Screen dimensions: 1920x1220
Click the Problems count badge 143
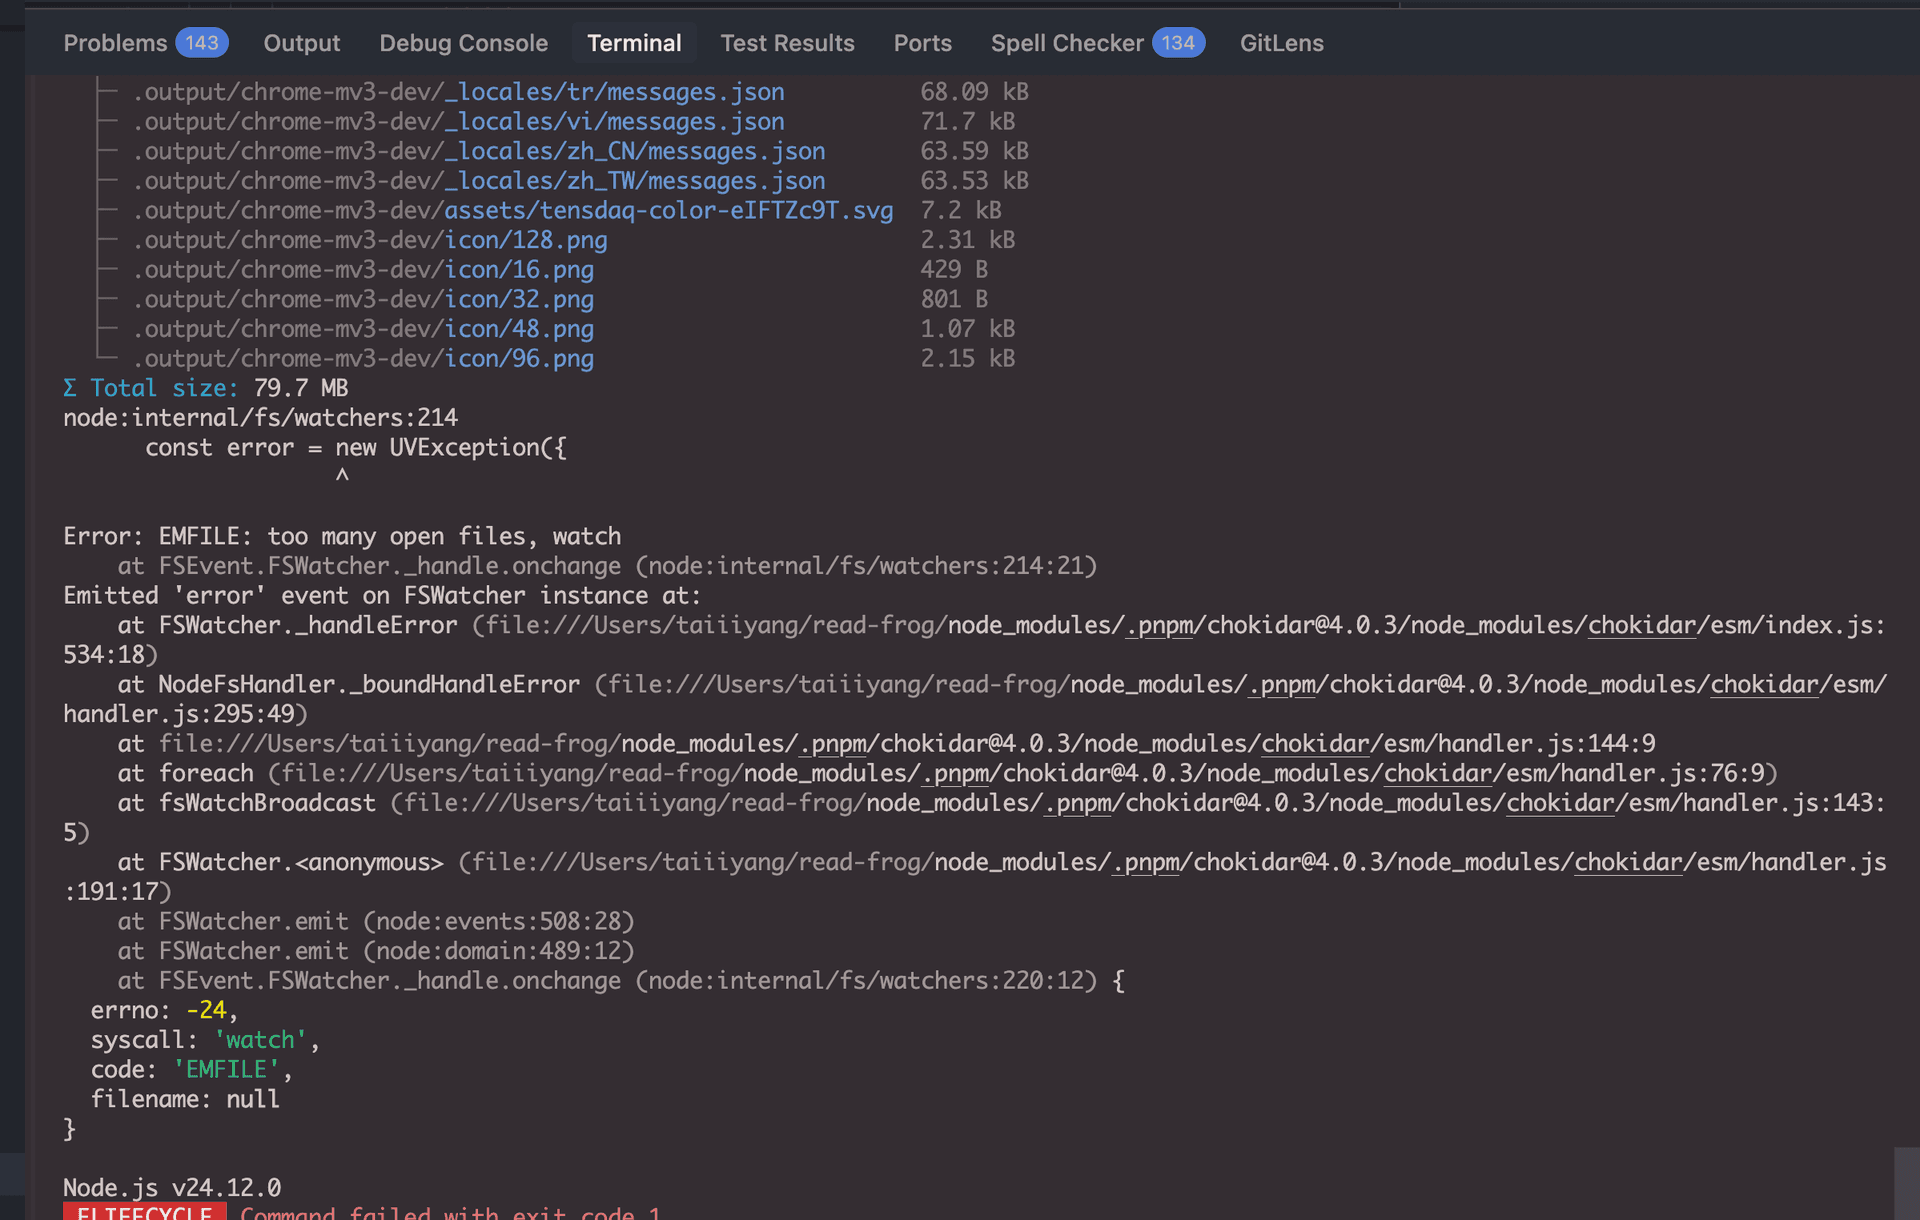tap(201, 43)
